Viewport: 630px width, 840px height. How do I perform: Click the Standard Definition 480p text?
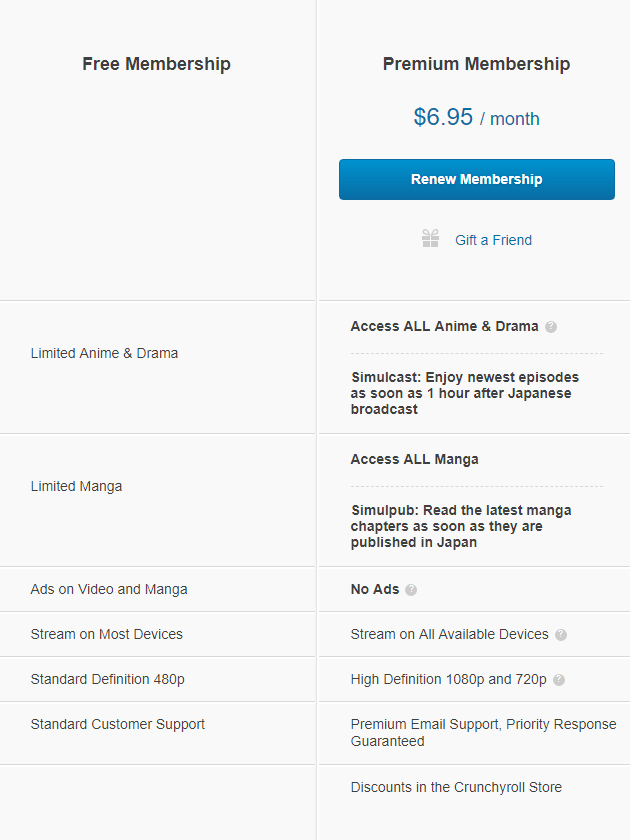click(x=107, y=679)
